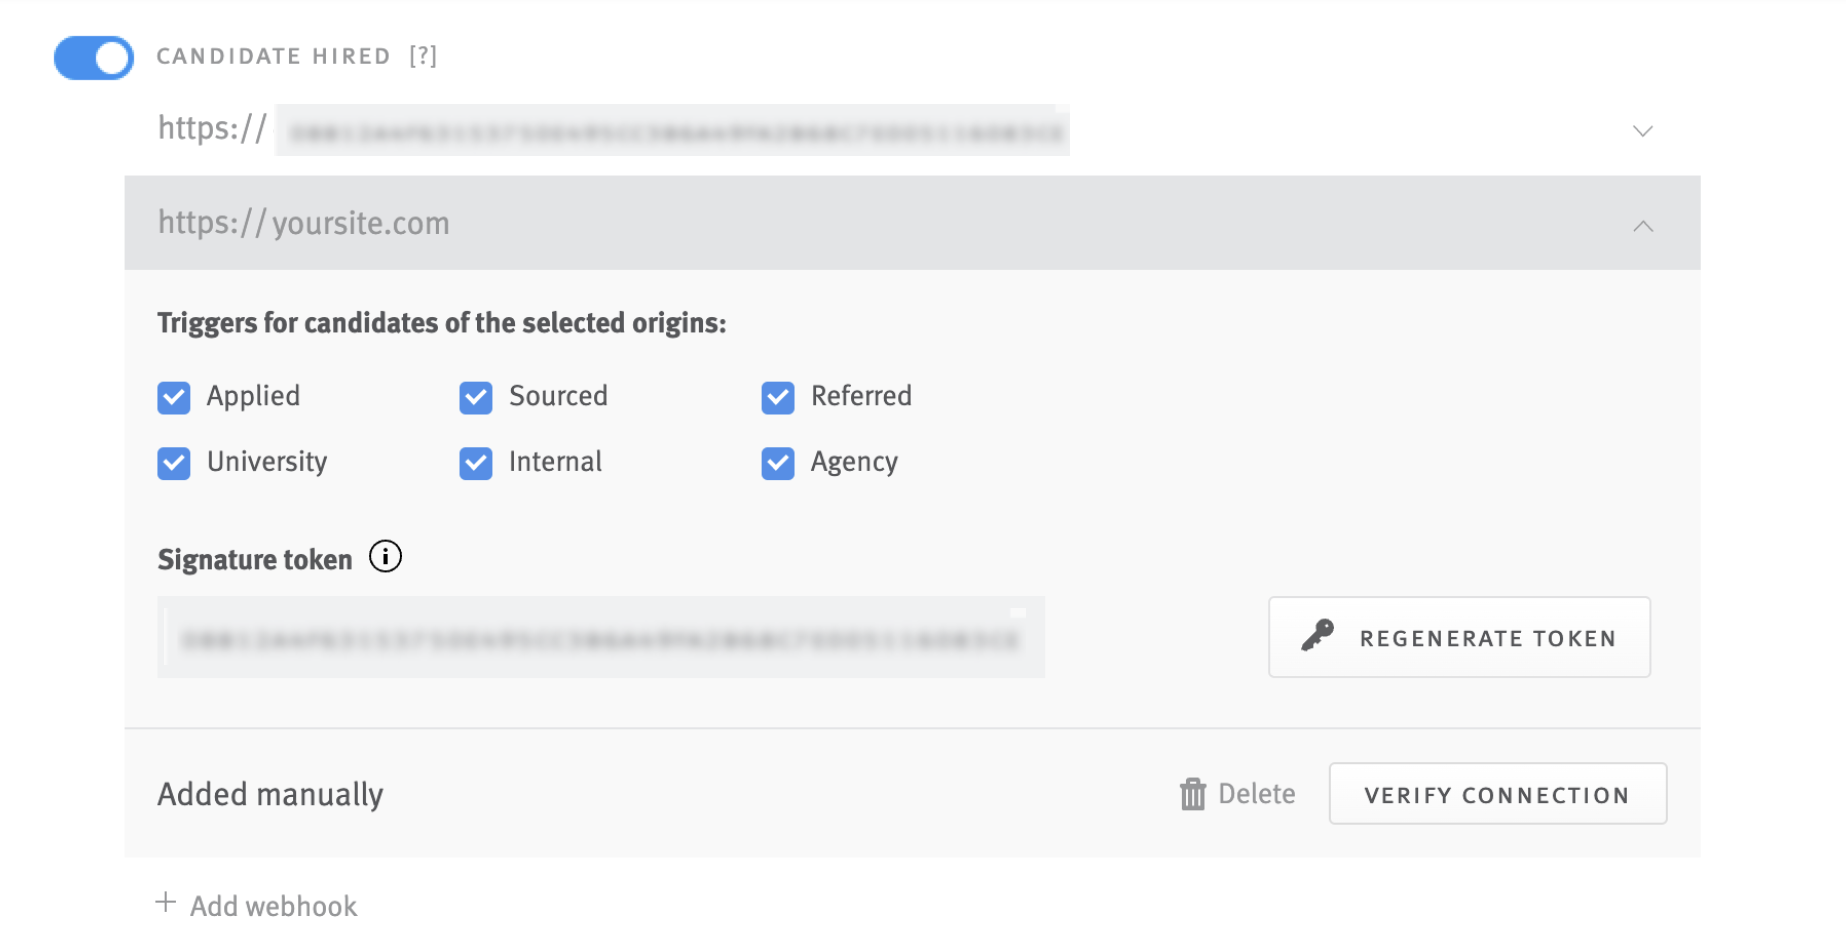Click the trash icon next to Delete
This screenshot has height=930, width=1846.
pyautogui.click(x=1192, y=793)
